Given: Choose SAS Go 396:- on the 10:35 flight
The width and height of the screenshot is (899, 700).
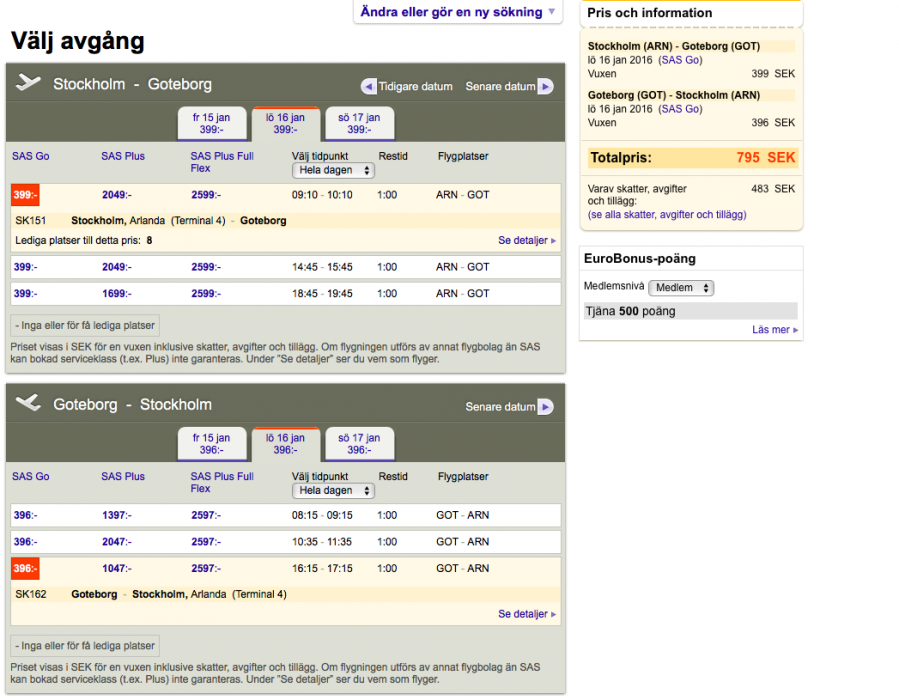Looking at the screenshot, I should pyautogui.click(x=25, y=542).
